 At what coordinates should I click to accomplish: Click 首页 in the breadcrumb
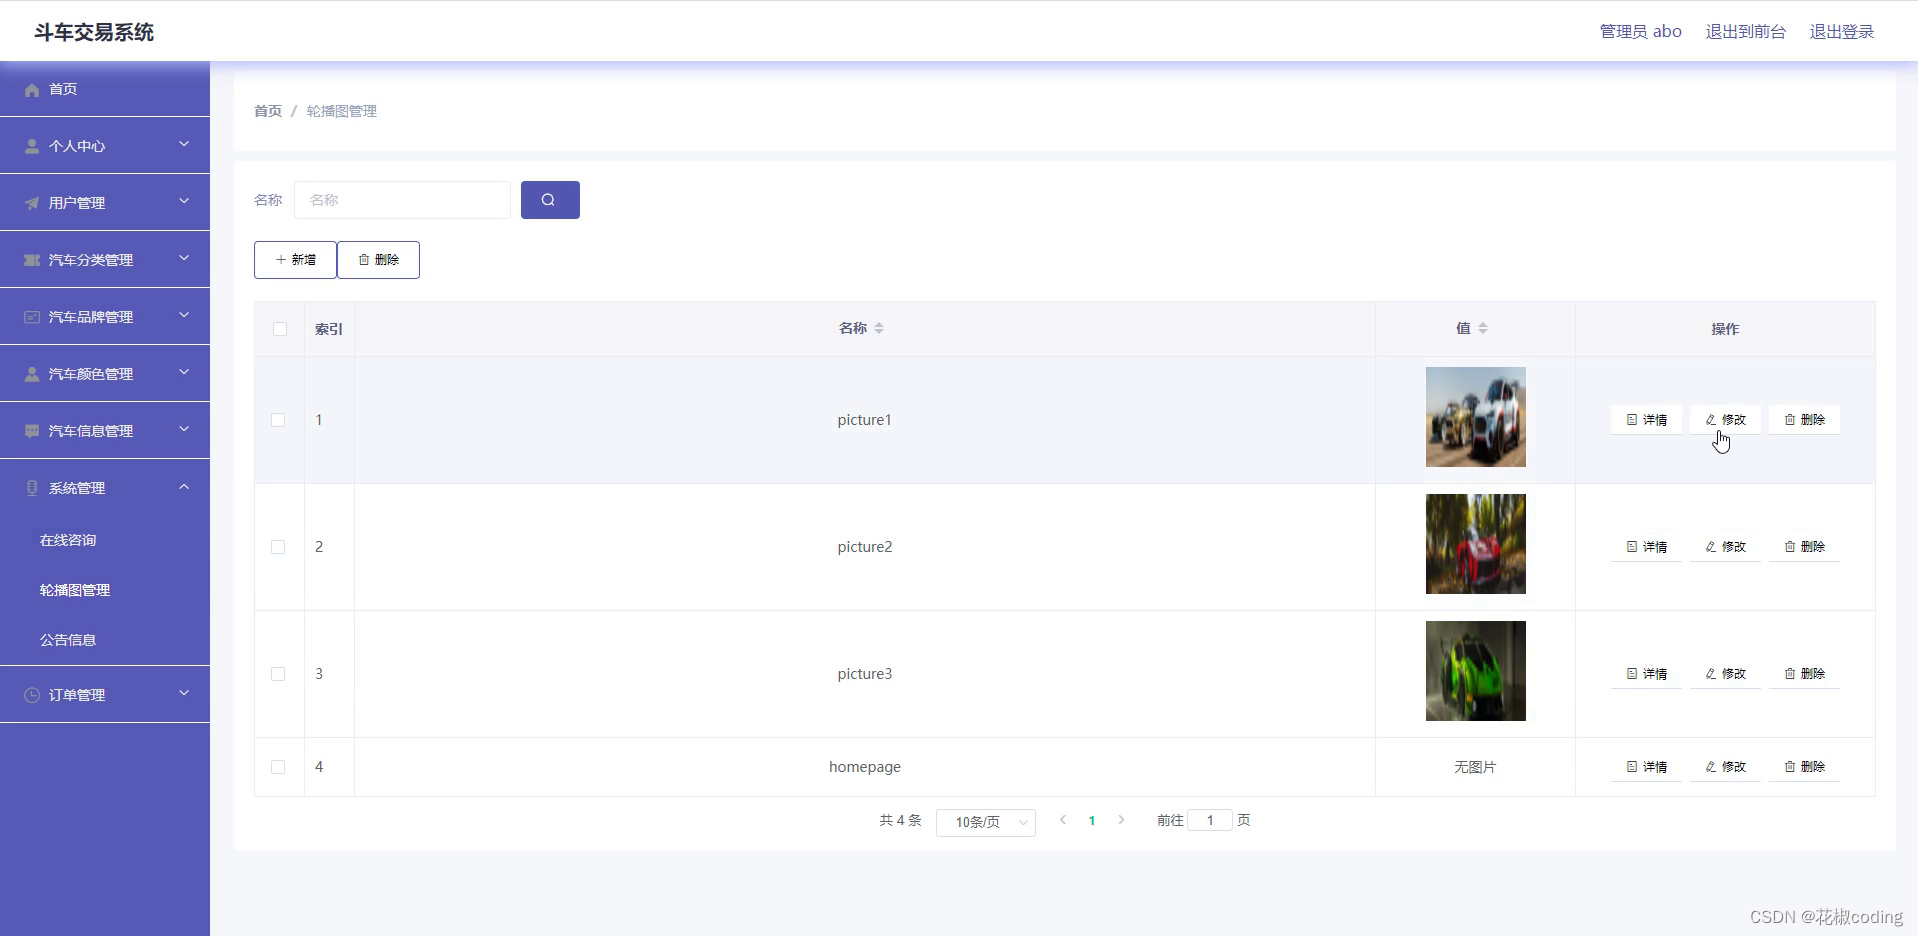(x=268, y=111)
